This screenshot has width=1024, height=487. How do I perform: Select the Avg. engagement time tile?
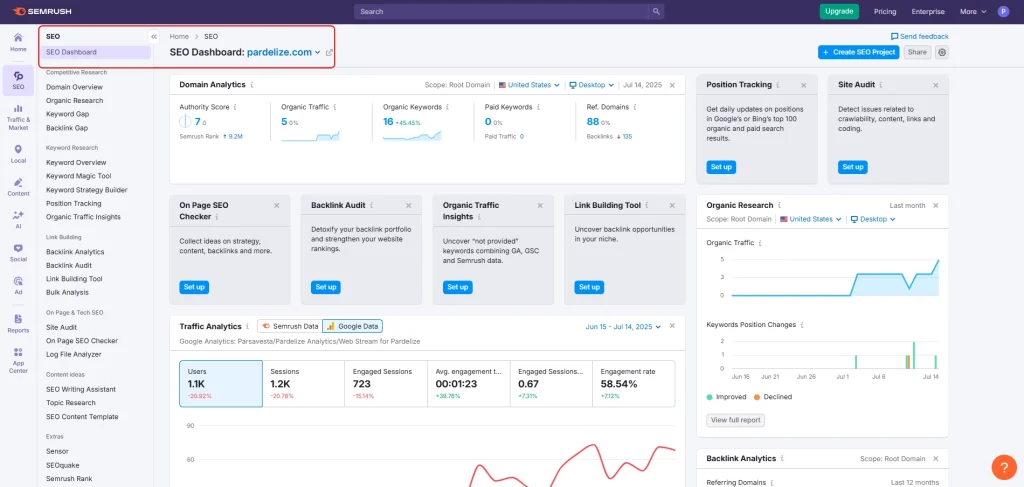coord(468,384)
